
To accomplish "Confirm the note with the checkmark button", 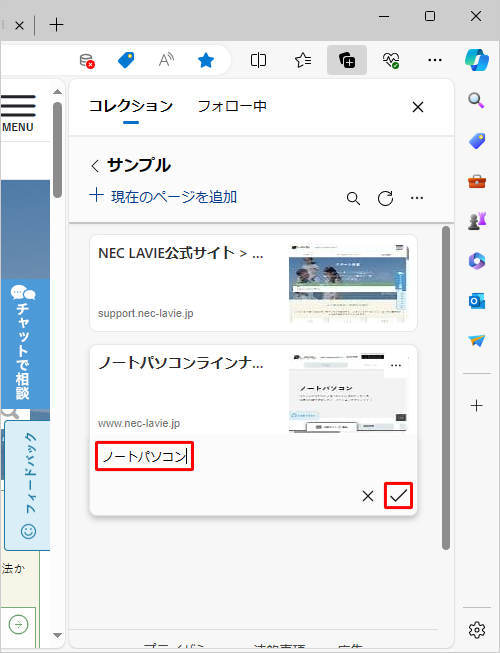I will click(x=398, y=496).
